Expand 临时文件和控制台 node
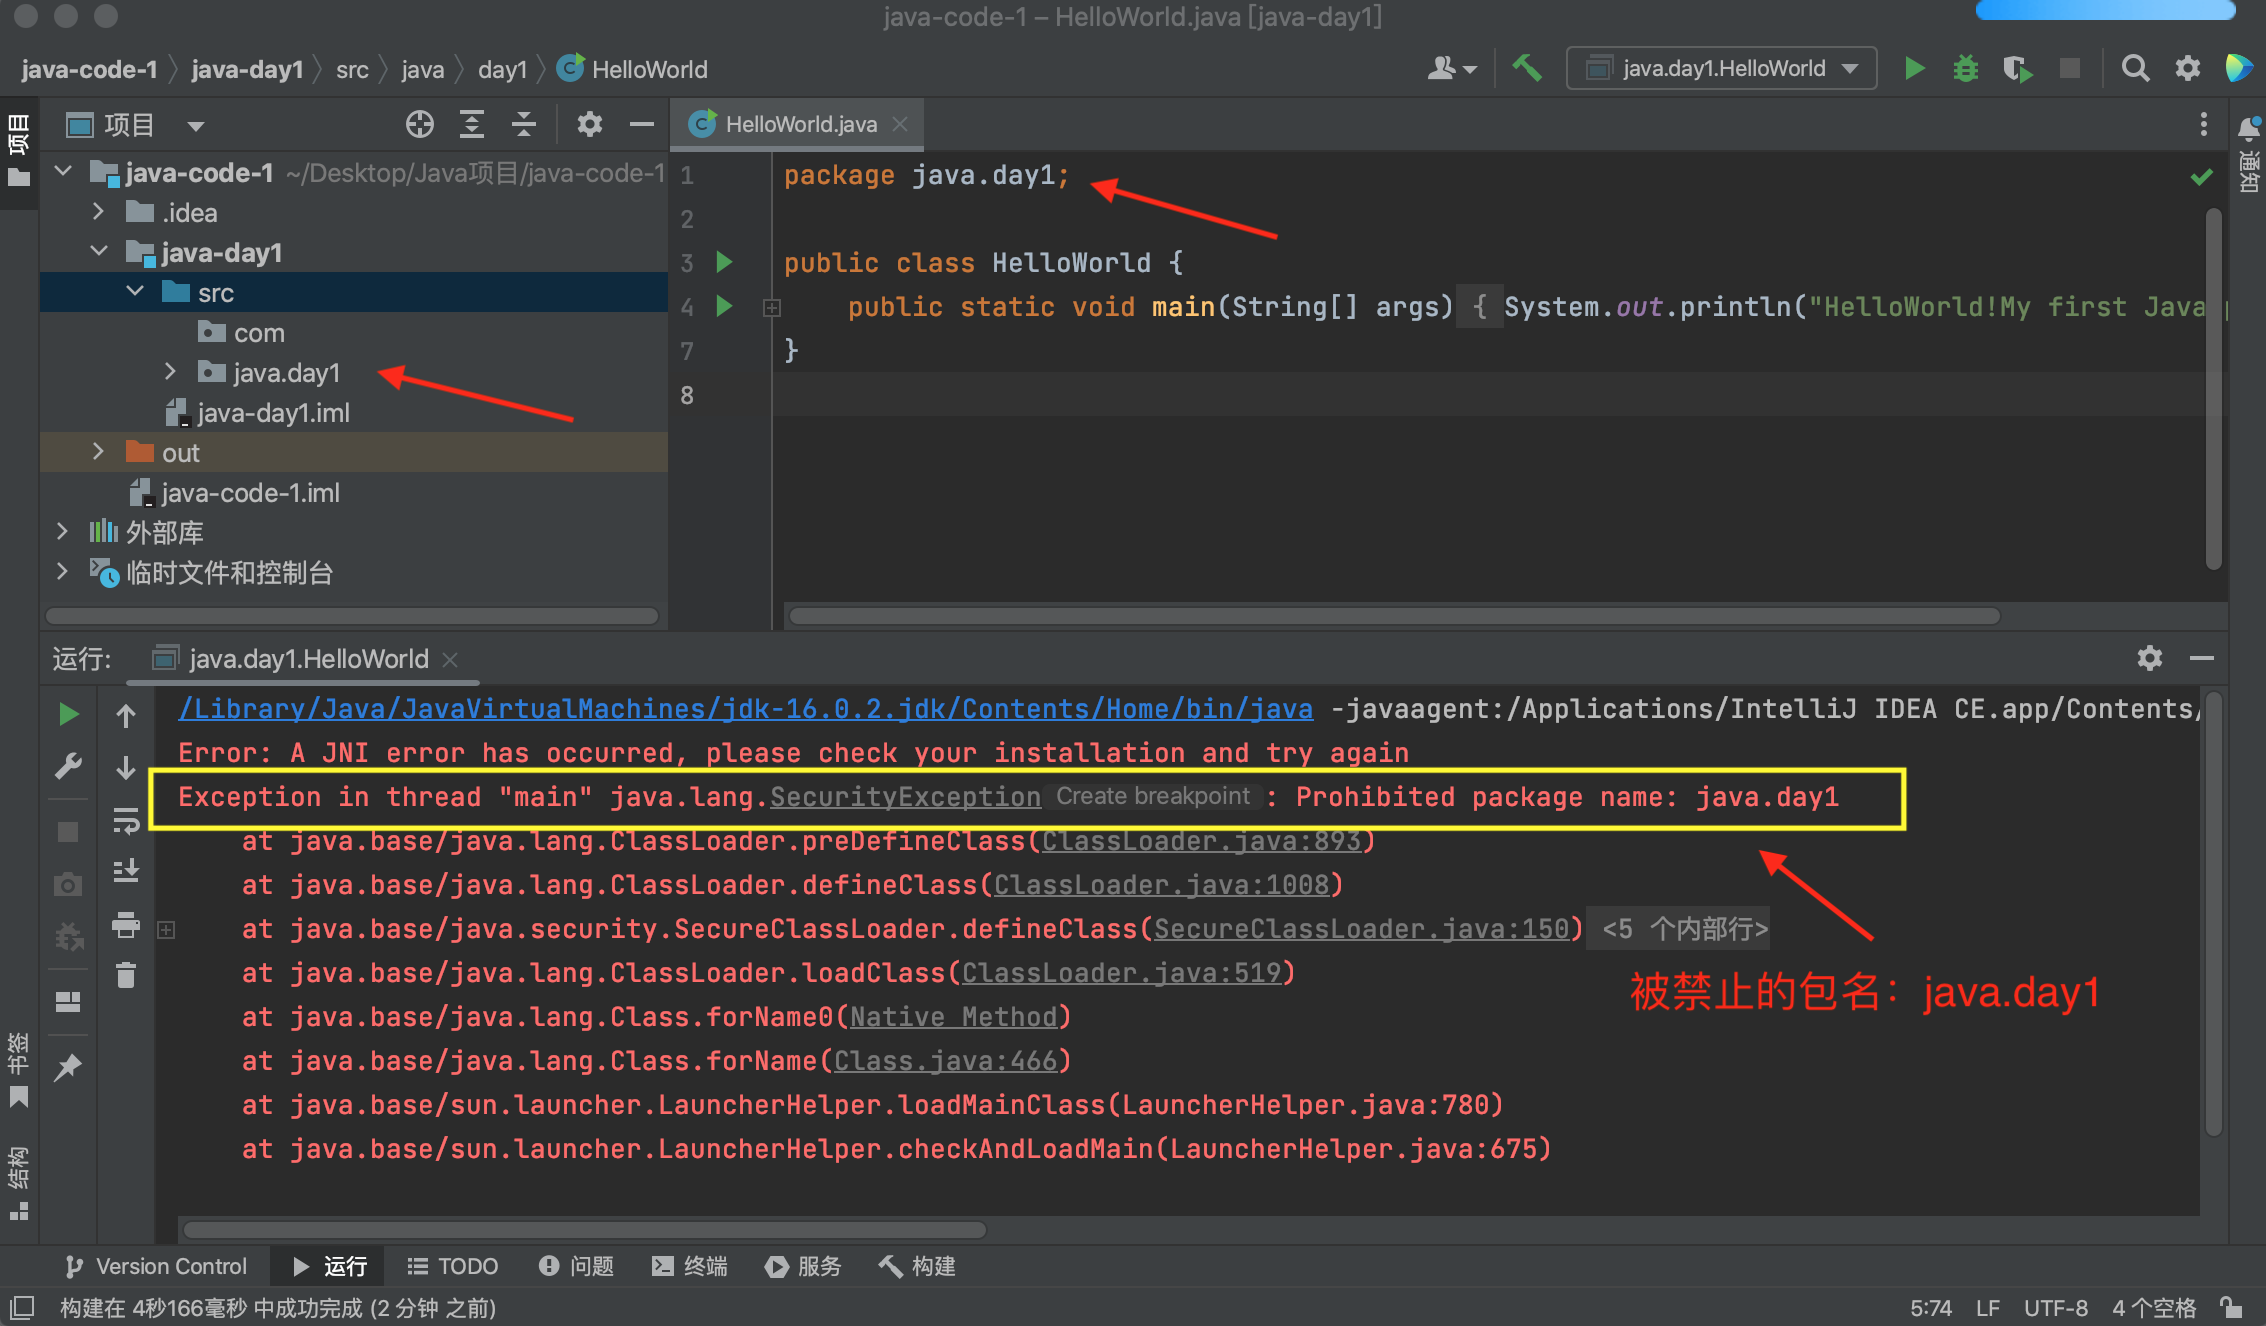Screen dimensions: 2266x1326 62,572
